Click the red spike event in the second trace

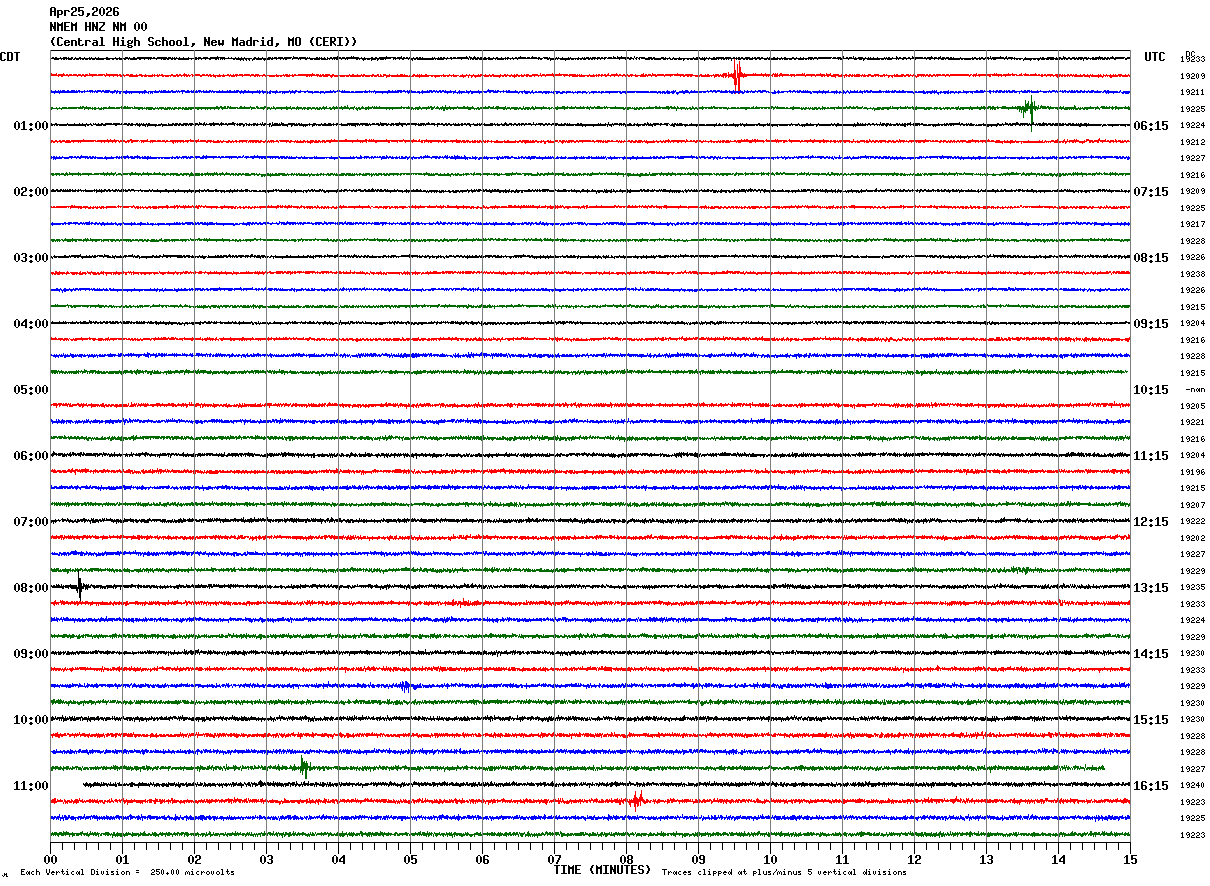737,76
